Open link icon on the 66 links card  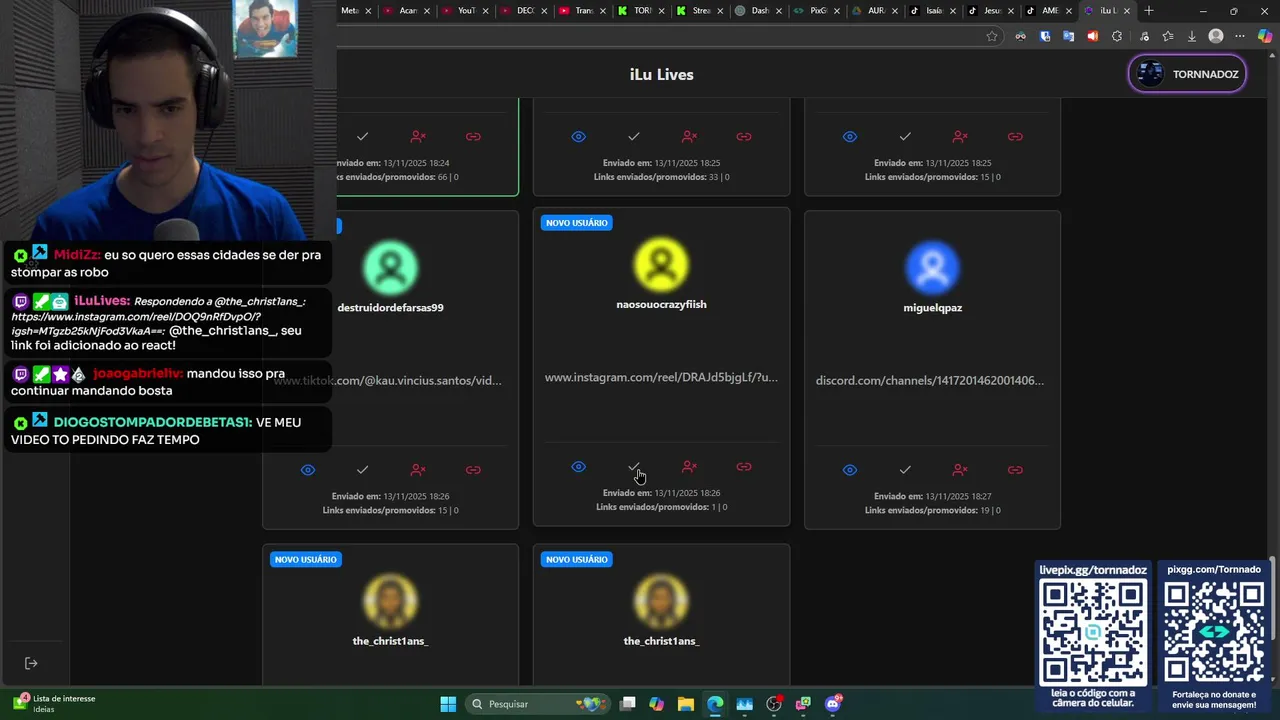[x=473, y=136]
